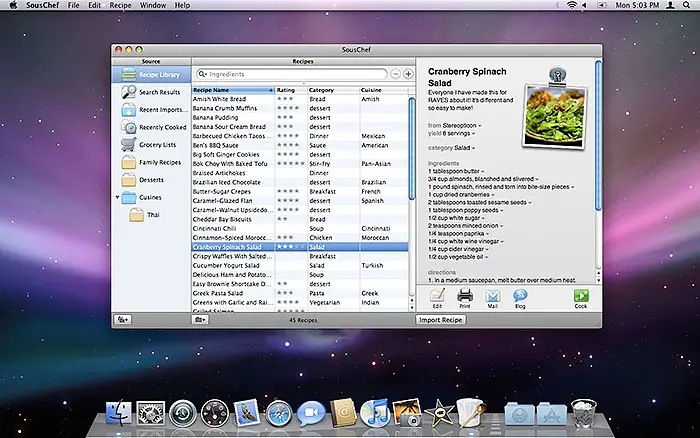The image size is (700, 438).
Task: Click the Import Recipe button
Action: click(441, 320)
